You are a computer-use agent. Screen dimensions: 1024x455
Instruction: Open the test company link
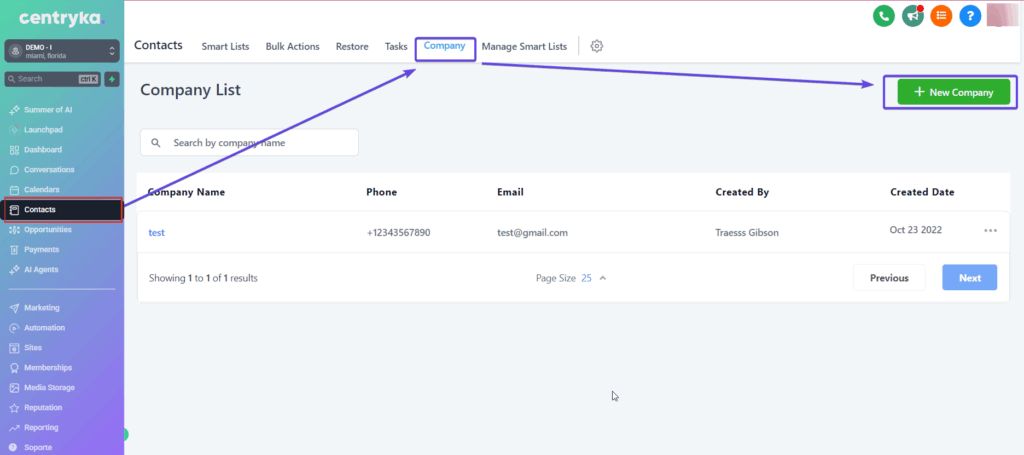[x=156, y=232]
